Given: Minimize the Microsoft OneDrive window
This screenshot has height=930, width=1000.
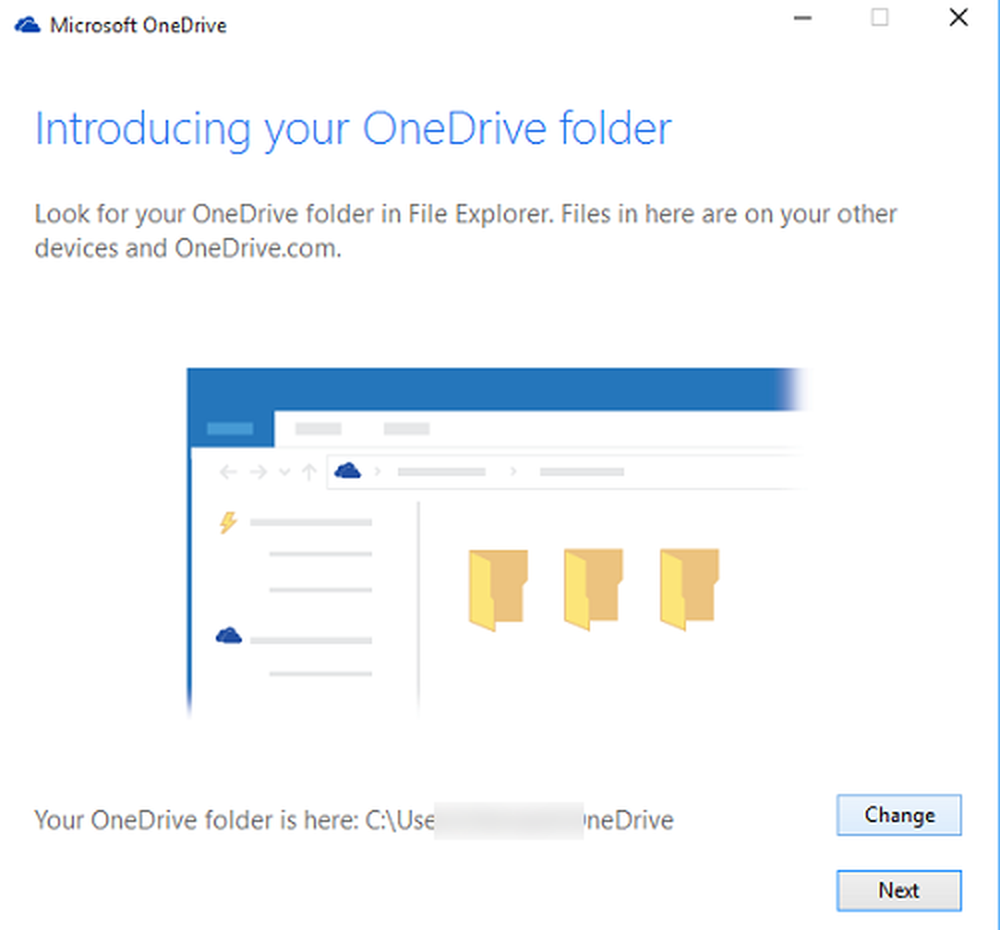Looking at the screenshot, I should pos(802,18).
